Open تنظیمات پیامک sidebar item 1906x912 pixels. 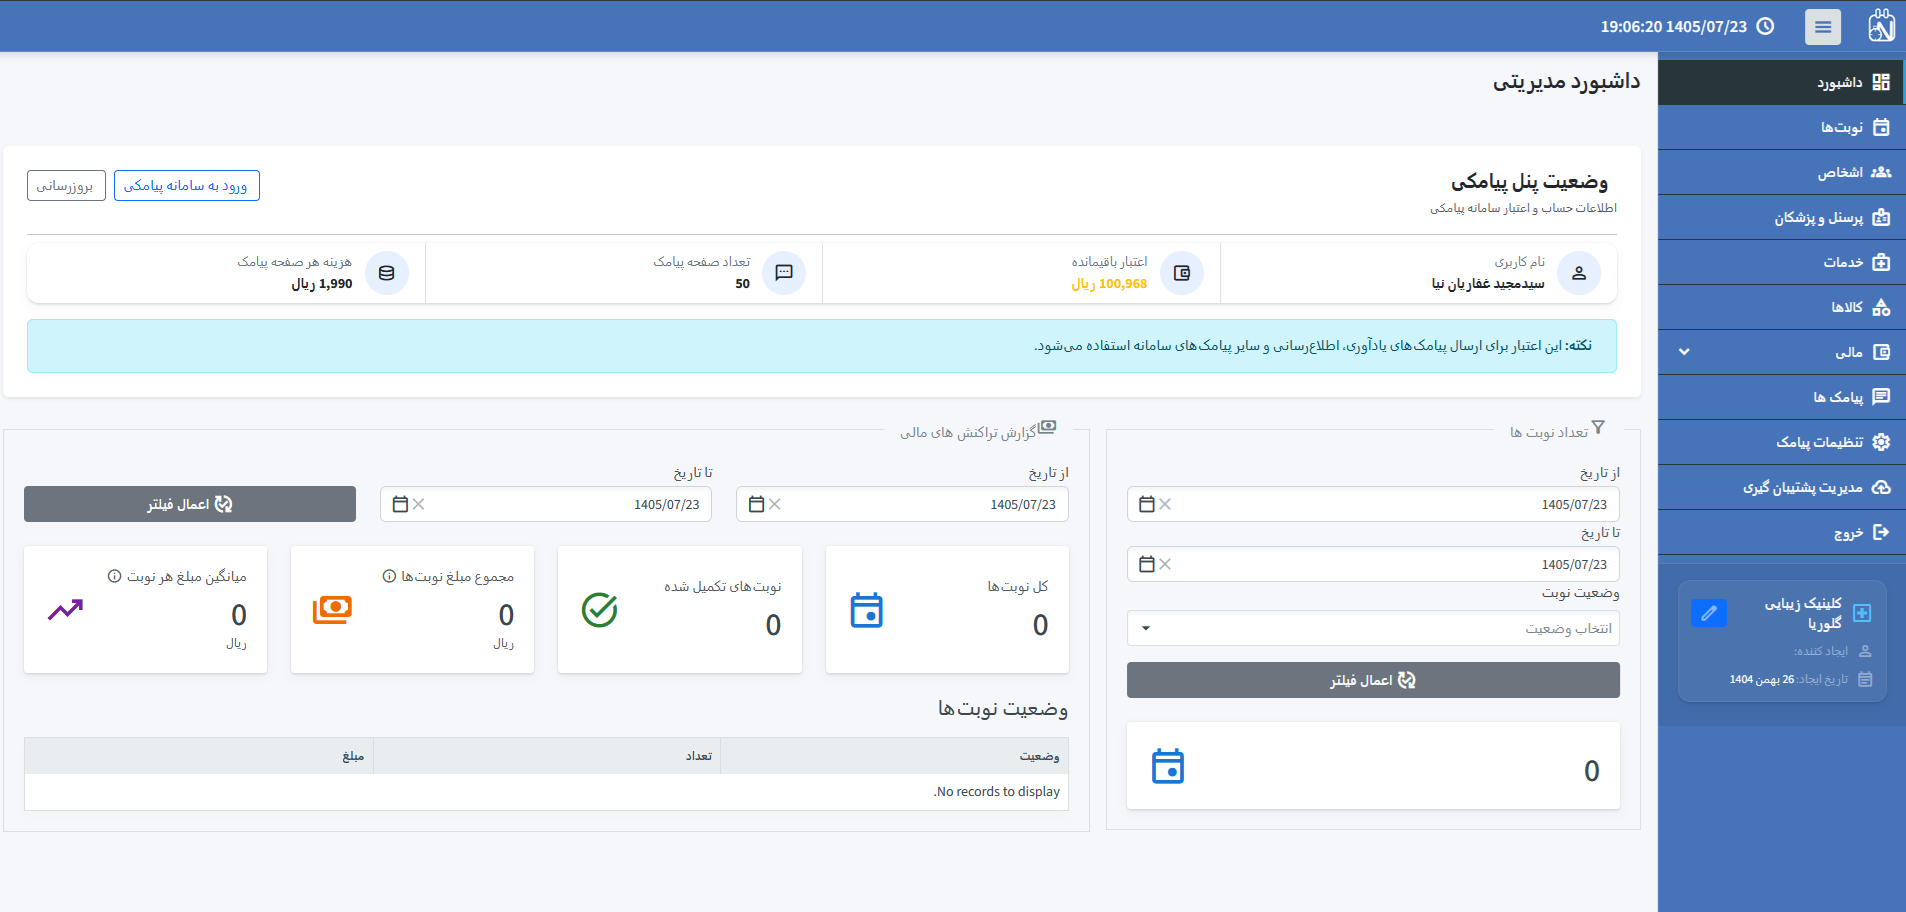coord(1782,442)
